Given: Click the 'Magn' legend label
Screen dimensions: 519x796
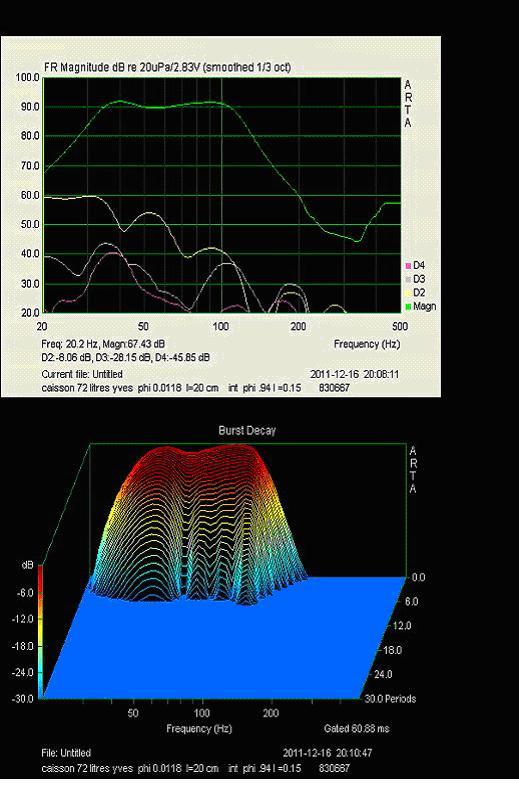Looking at the screenshot, I should [x=425, y=307].
